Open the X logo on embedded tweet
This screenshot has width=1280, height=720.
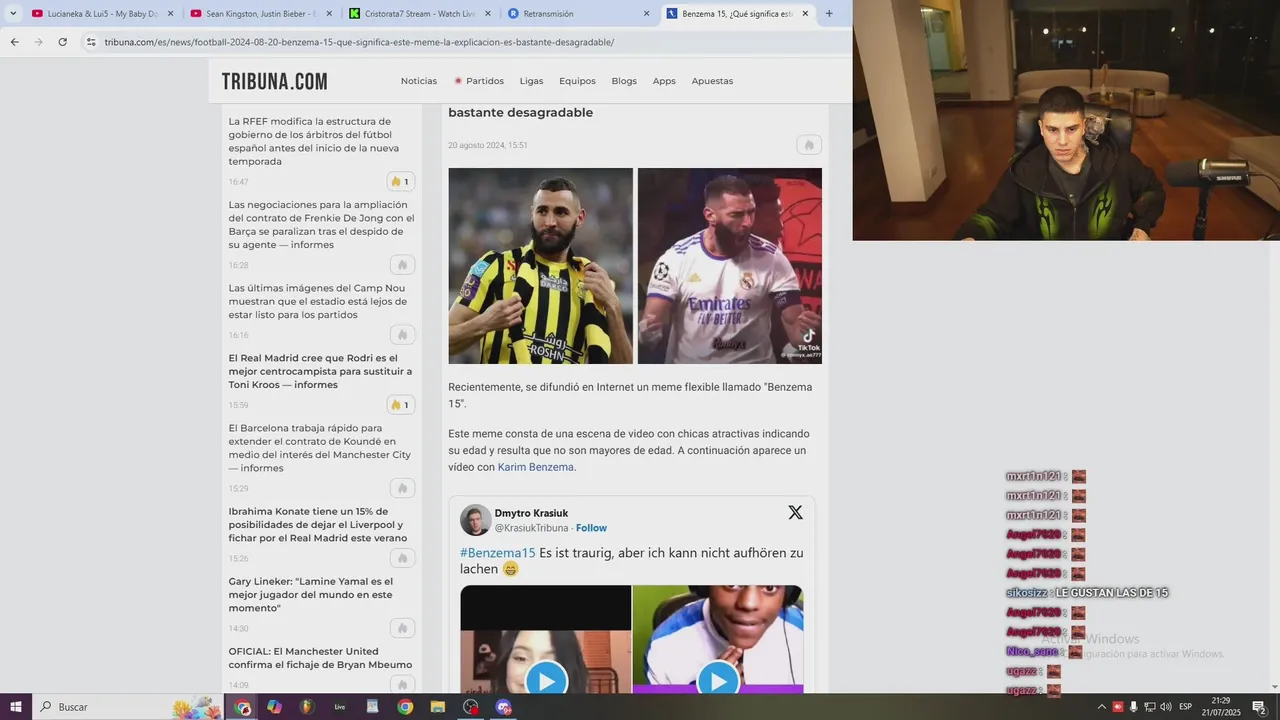[795, 512]
